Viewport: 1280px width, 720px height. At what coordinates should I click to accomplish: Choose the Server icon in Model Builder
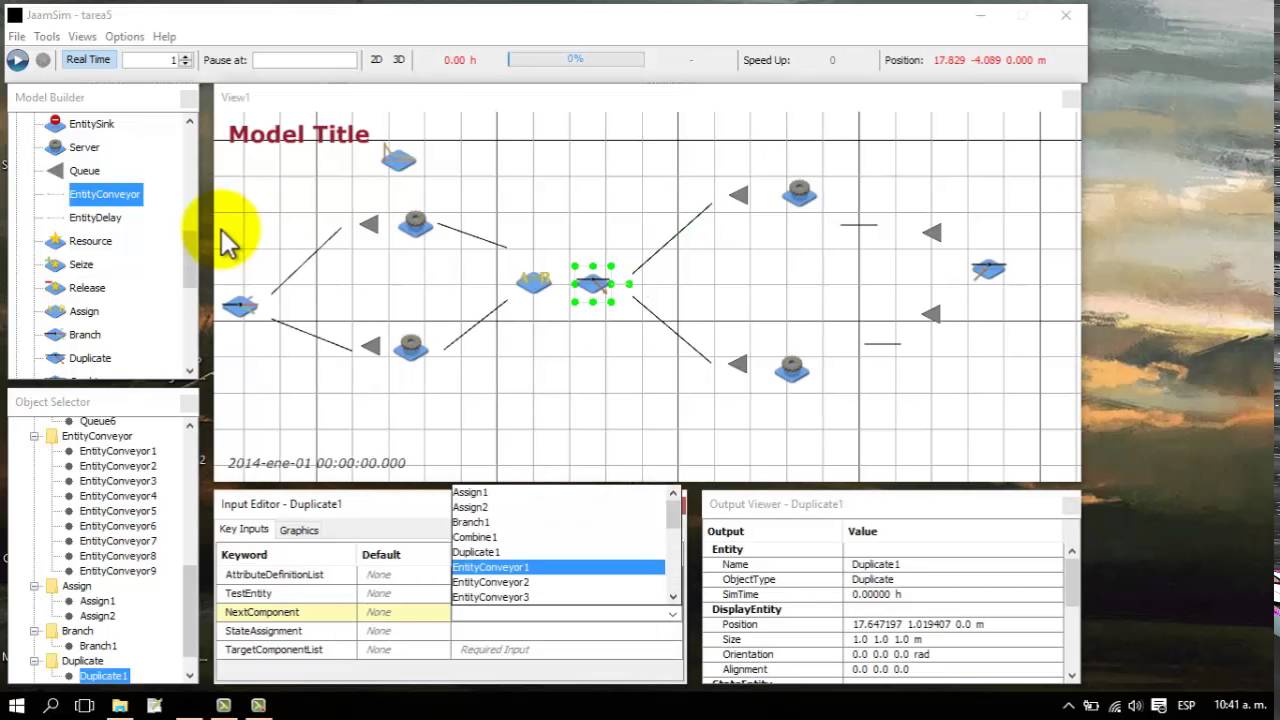pos(56,147)
